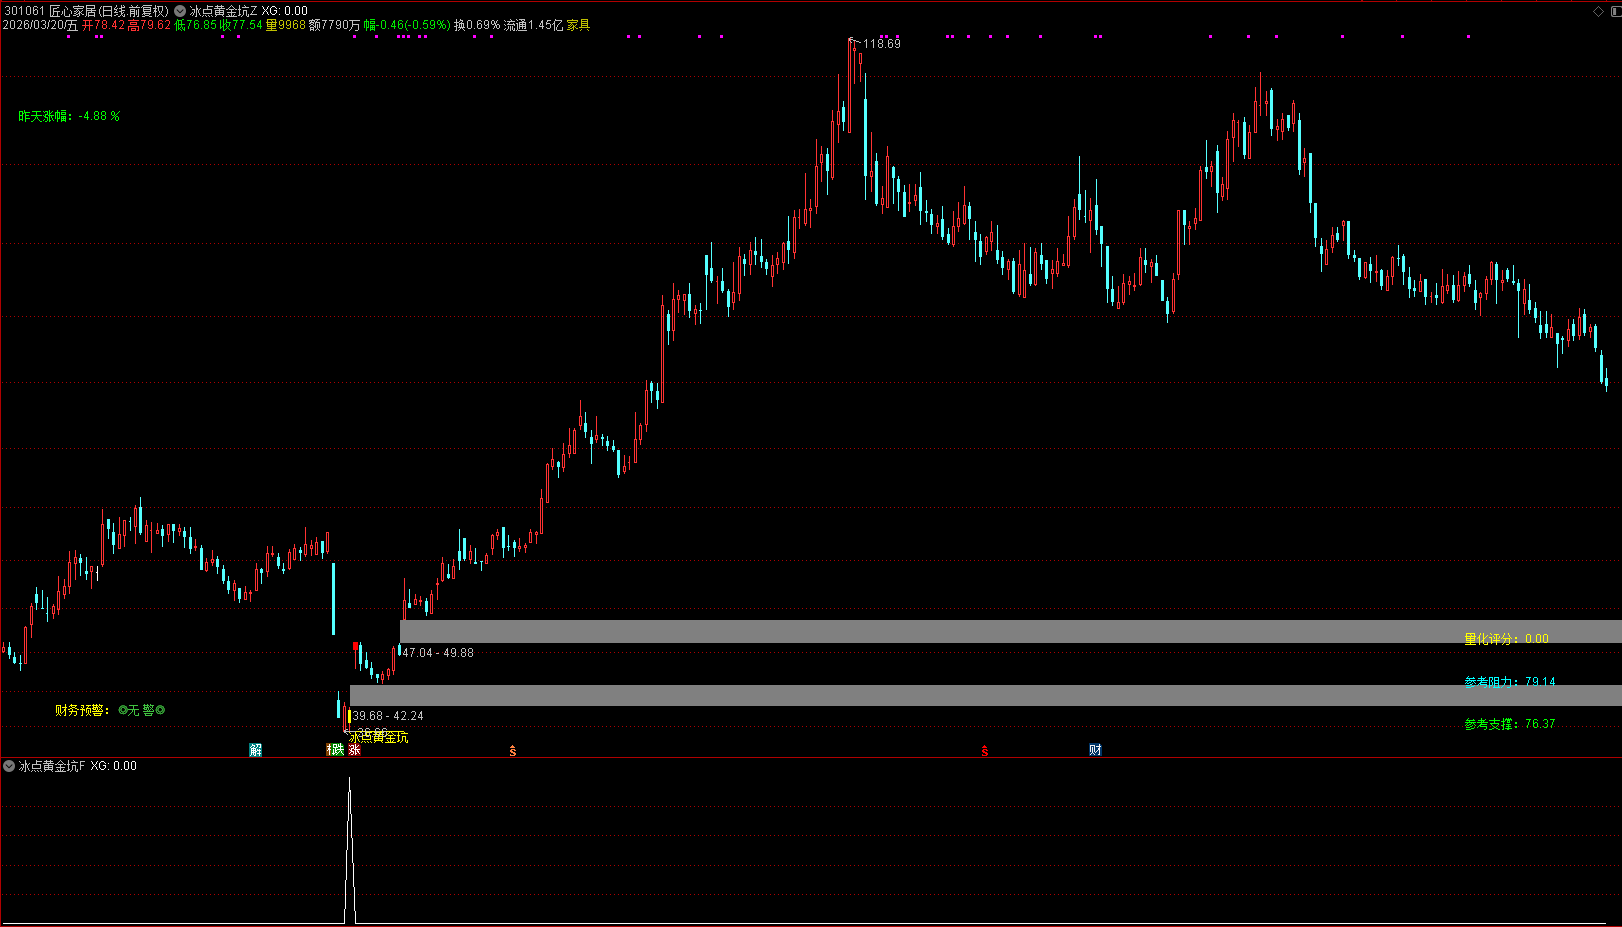This screenshot has width=1622, height=927.
Task: Click the orange S event marker
Action: (513, 751)
